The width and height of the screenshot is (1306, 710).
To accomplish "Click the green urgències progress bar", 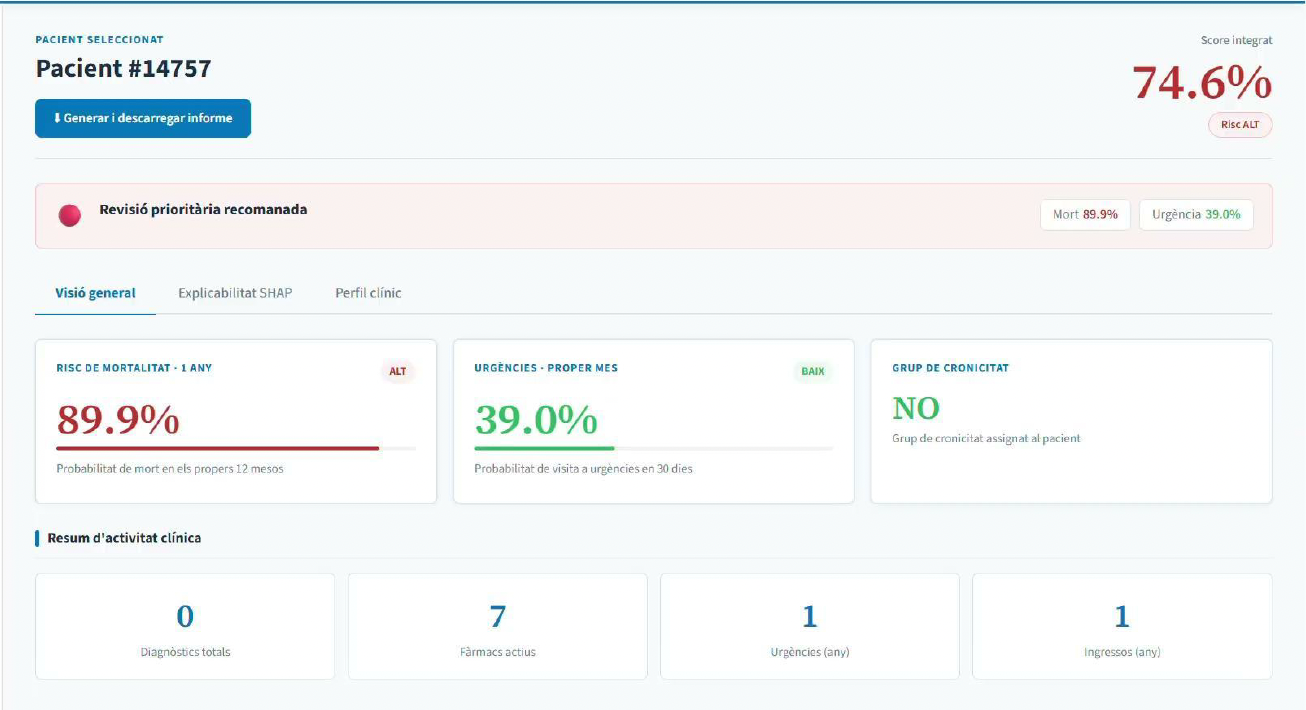I will click(x=544, y=448).
